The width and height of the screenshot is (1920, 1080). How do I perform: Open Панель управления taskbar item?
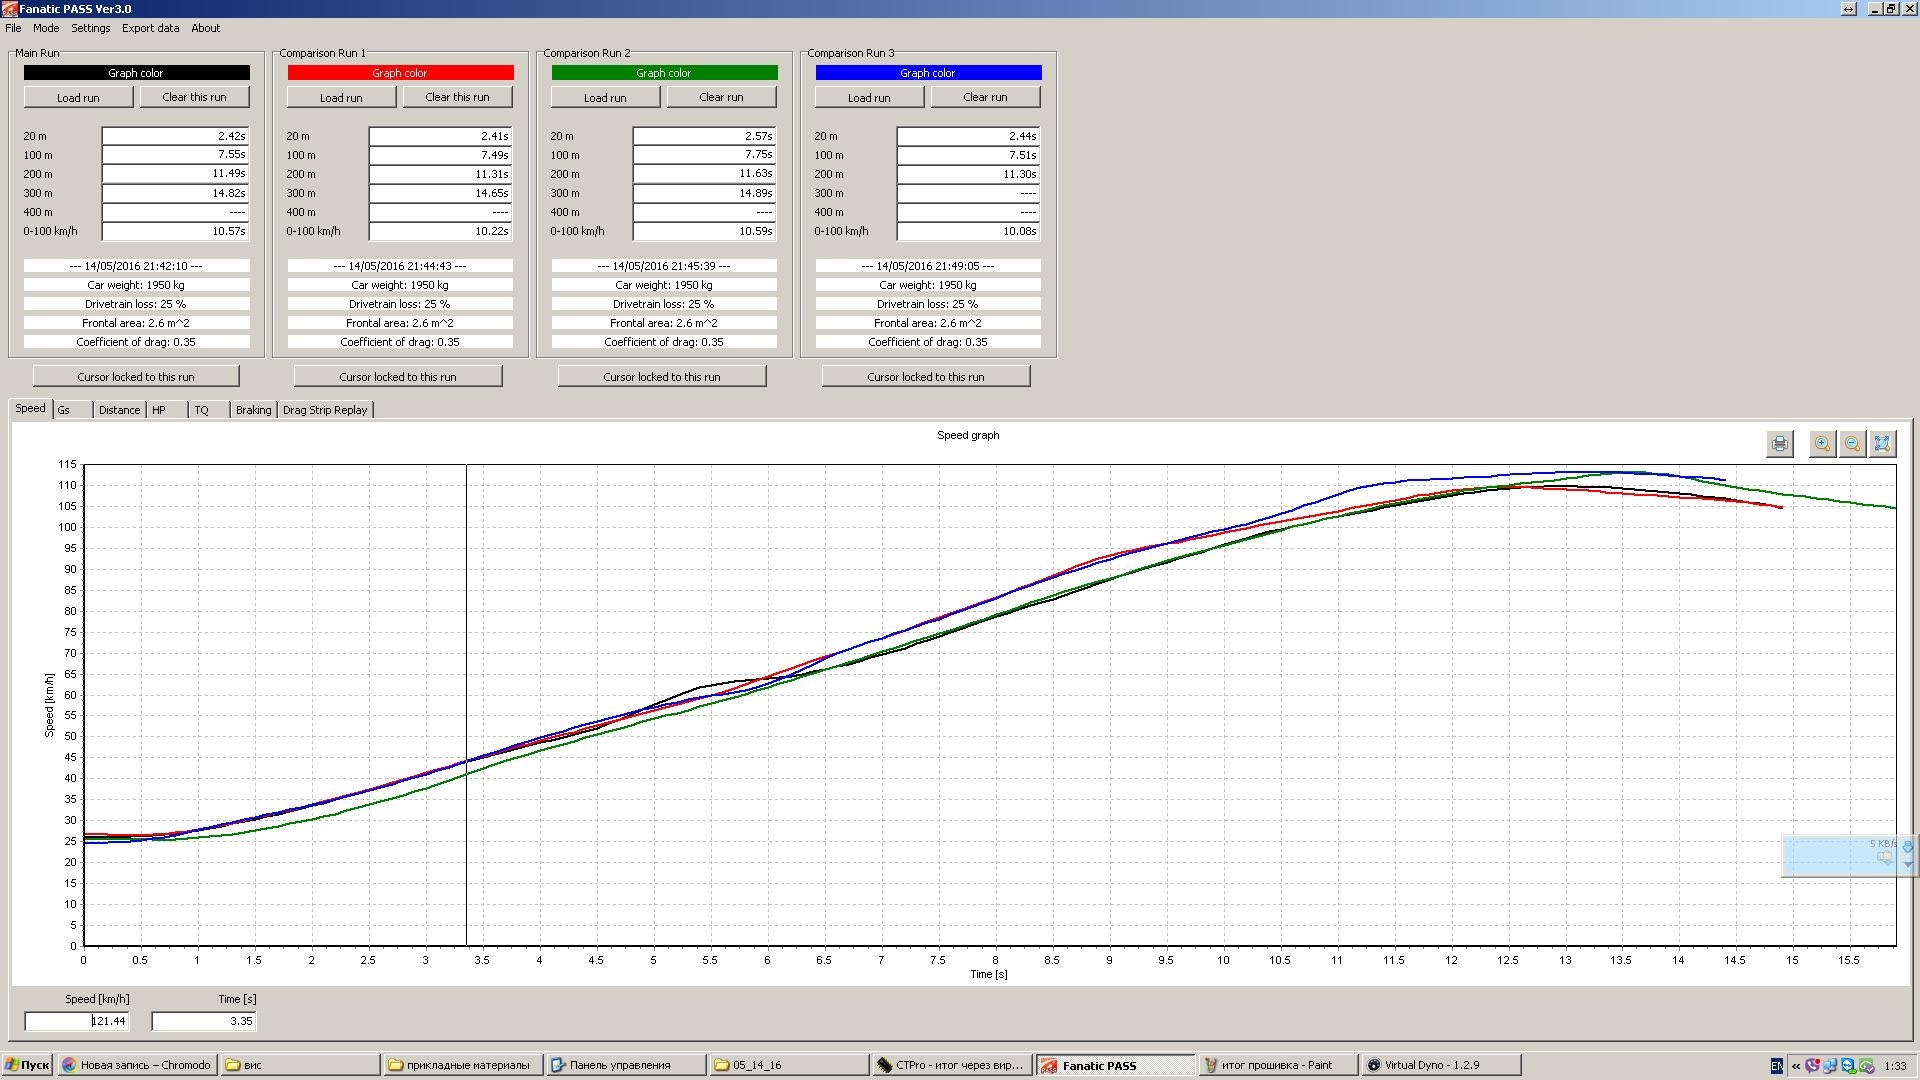click(x=625, y=1065)
